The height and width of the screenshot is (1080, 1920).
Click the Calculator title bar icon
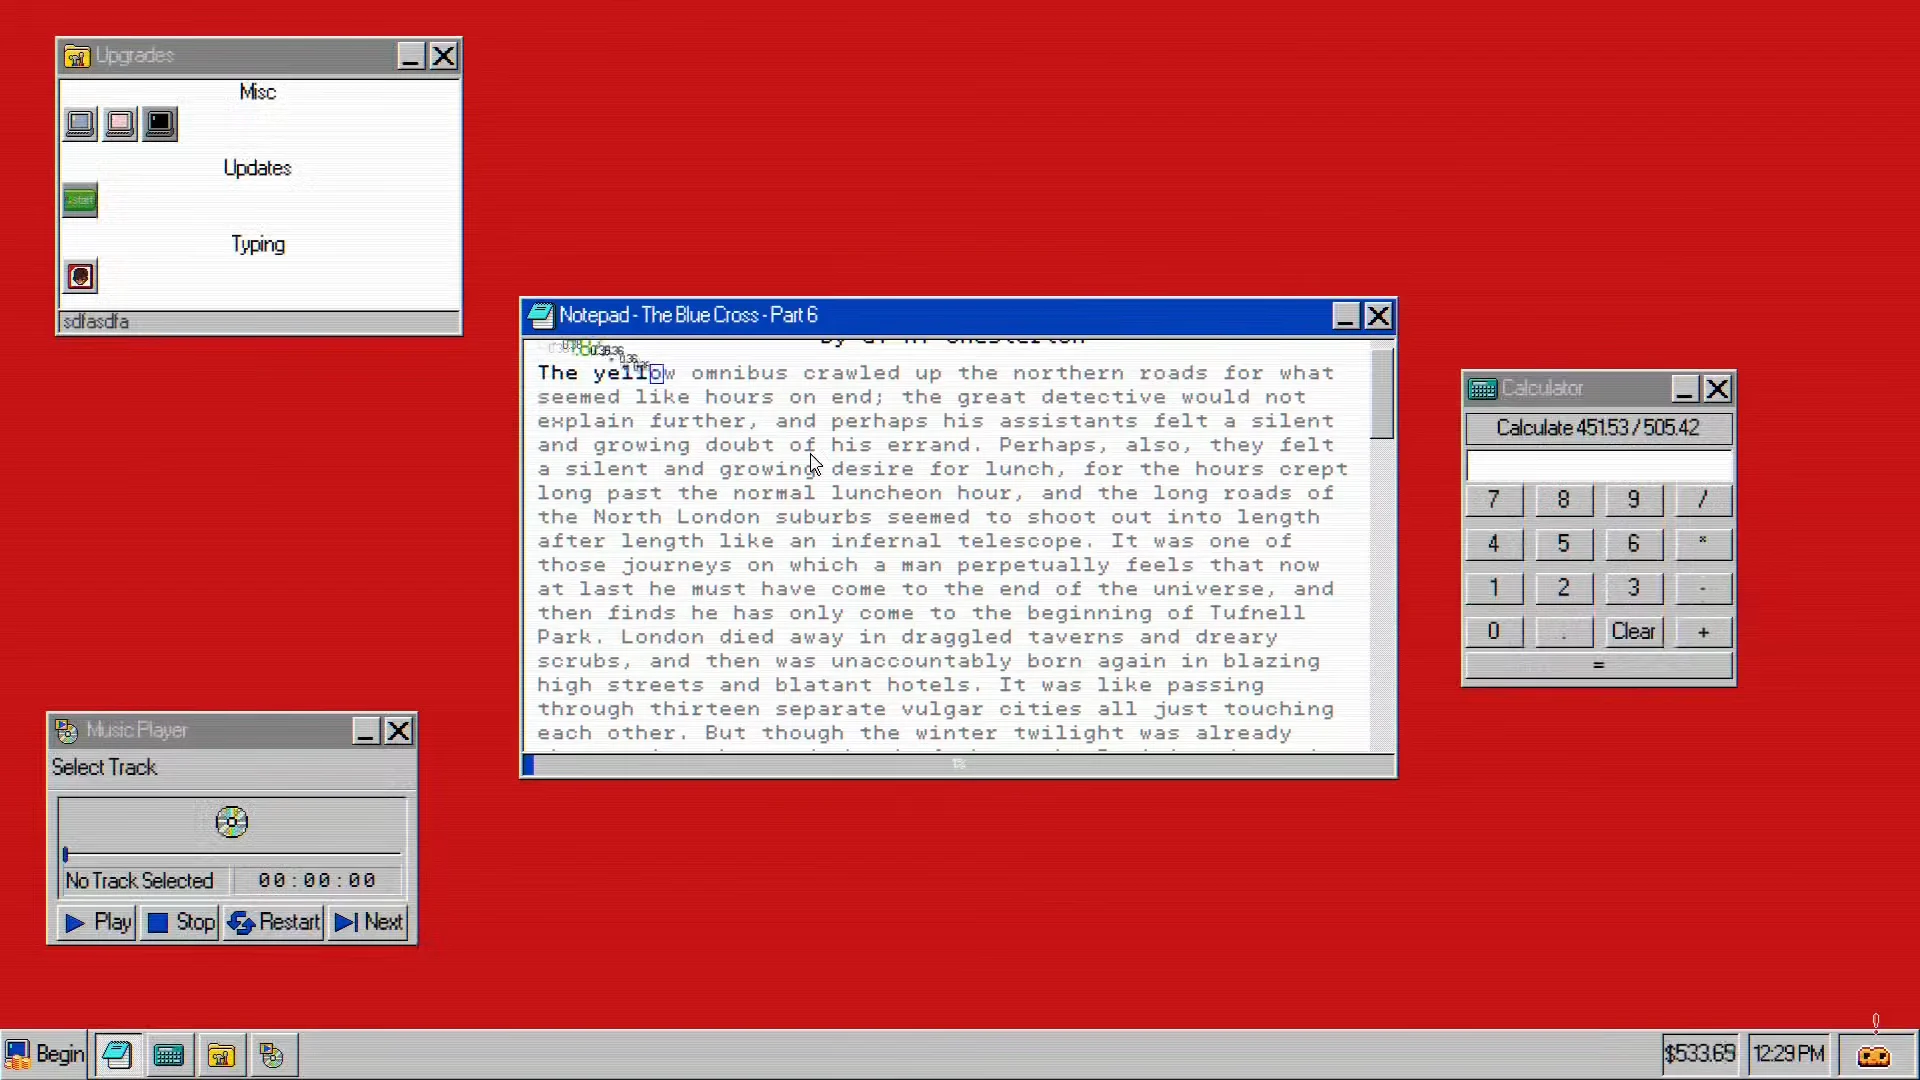click(x=1482, y=389)
